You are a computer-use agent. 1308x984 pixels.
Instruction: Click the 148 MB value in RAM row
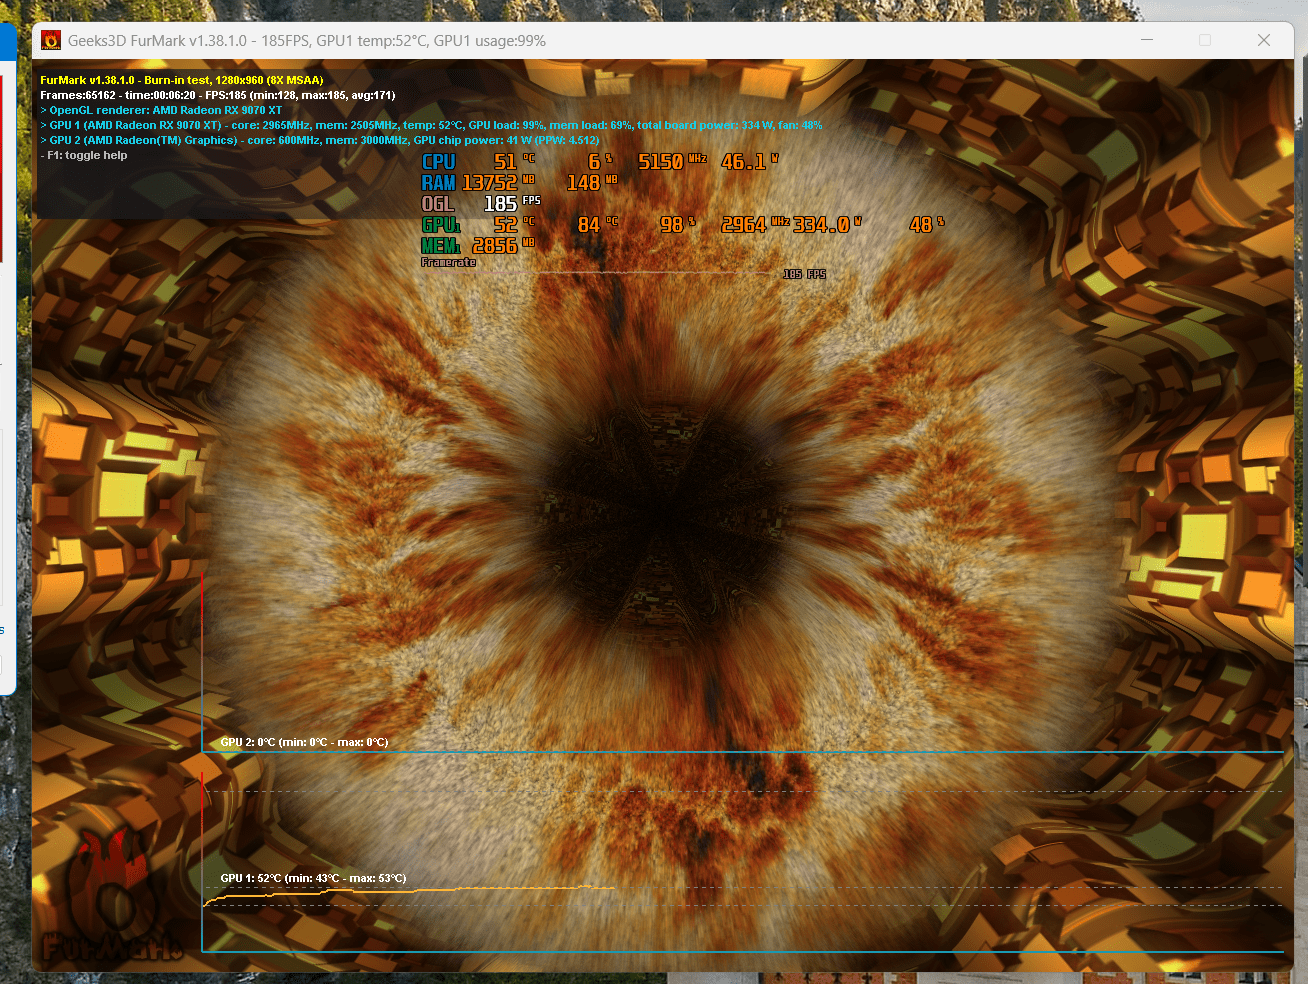click(592, 183)
